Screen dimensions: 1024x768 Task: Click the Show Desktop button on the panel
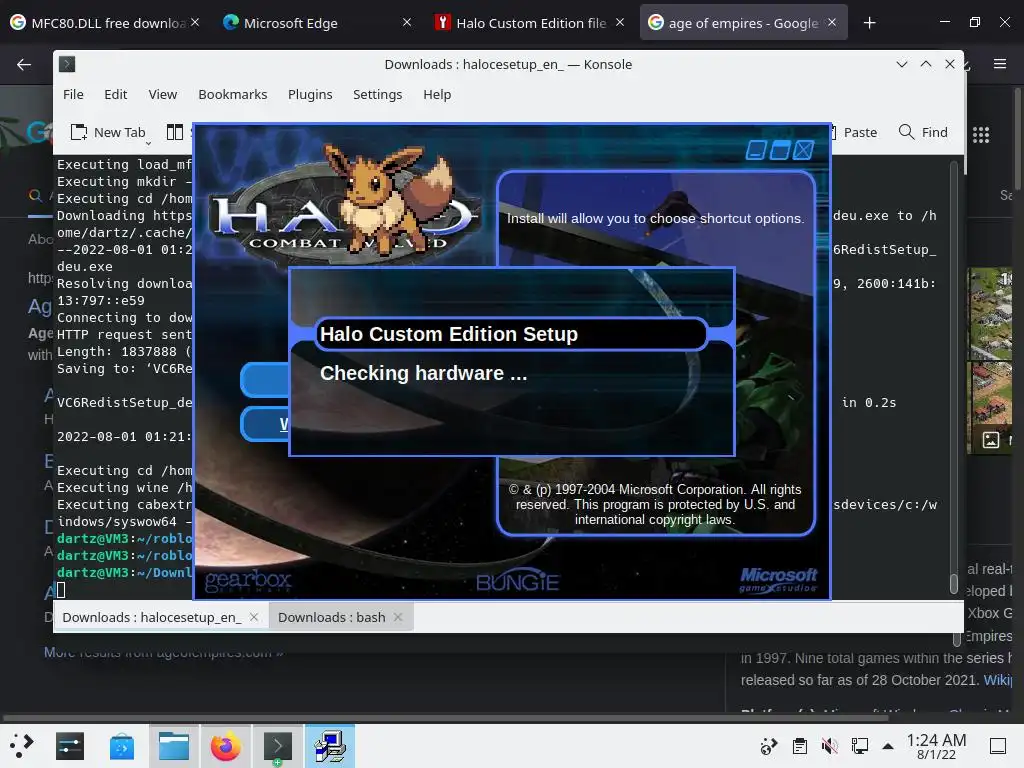(998, 745)
